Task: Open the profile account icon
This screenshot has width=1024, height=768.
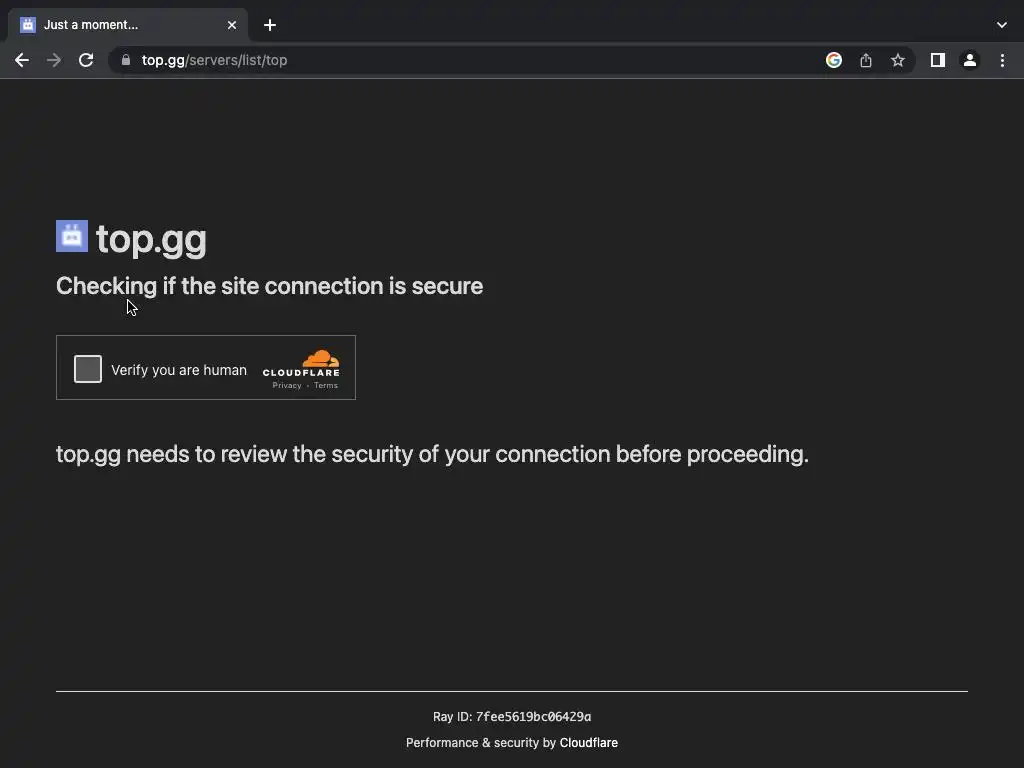Action: click(970, 60)
